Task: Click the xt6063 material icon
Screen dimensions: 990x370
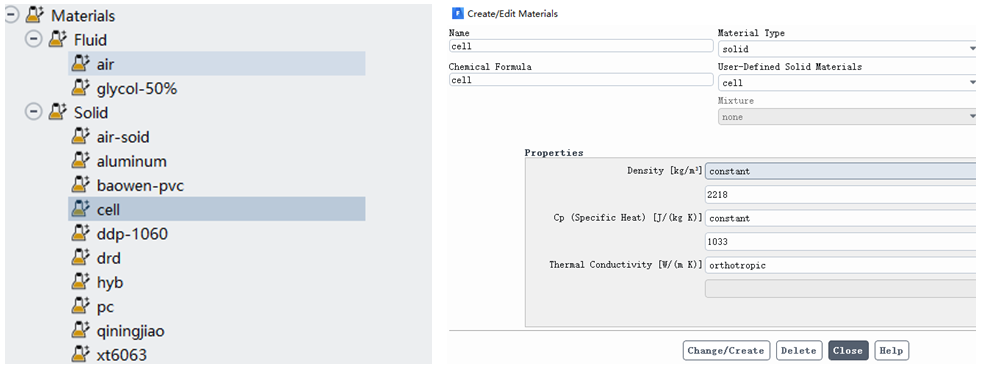Action: click(81, 354)
